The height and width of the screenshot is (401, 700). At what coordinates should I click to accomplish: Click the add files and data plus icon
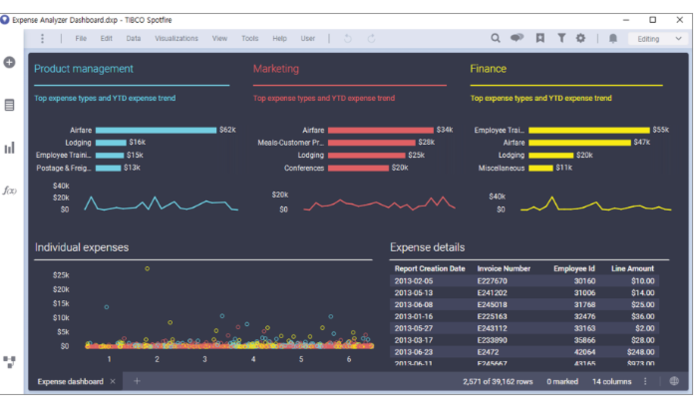pyautogui.click(x=10, y=62)
